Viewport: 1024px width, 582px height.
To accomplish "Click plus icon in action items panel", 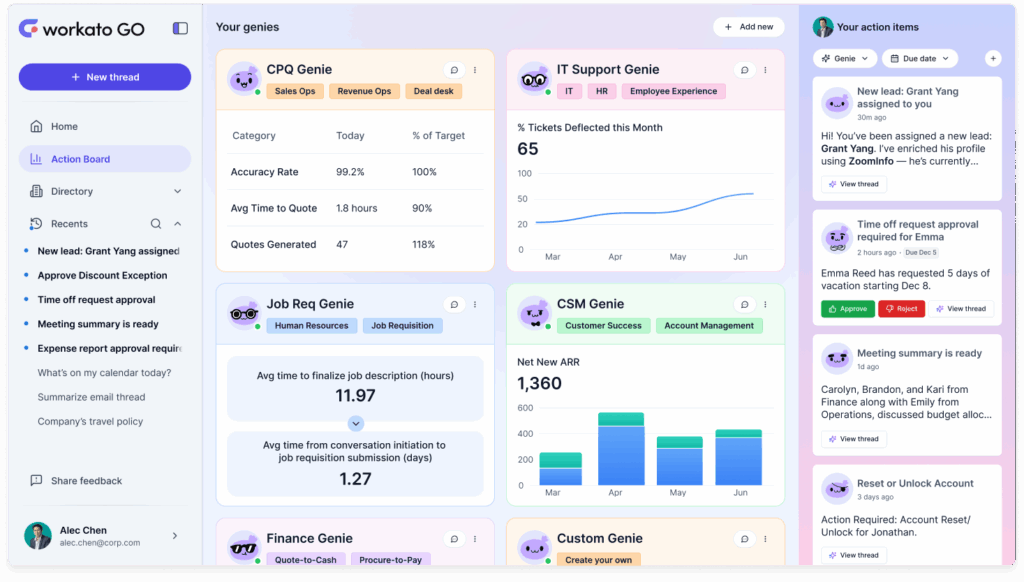I will pos(993,59).
